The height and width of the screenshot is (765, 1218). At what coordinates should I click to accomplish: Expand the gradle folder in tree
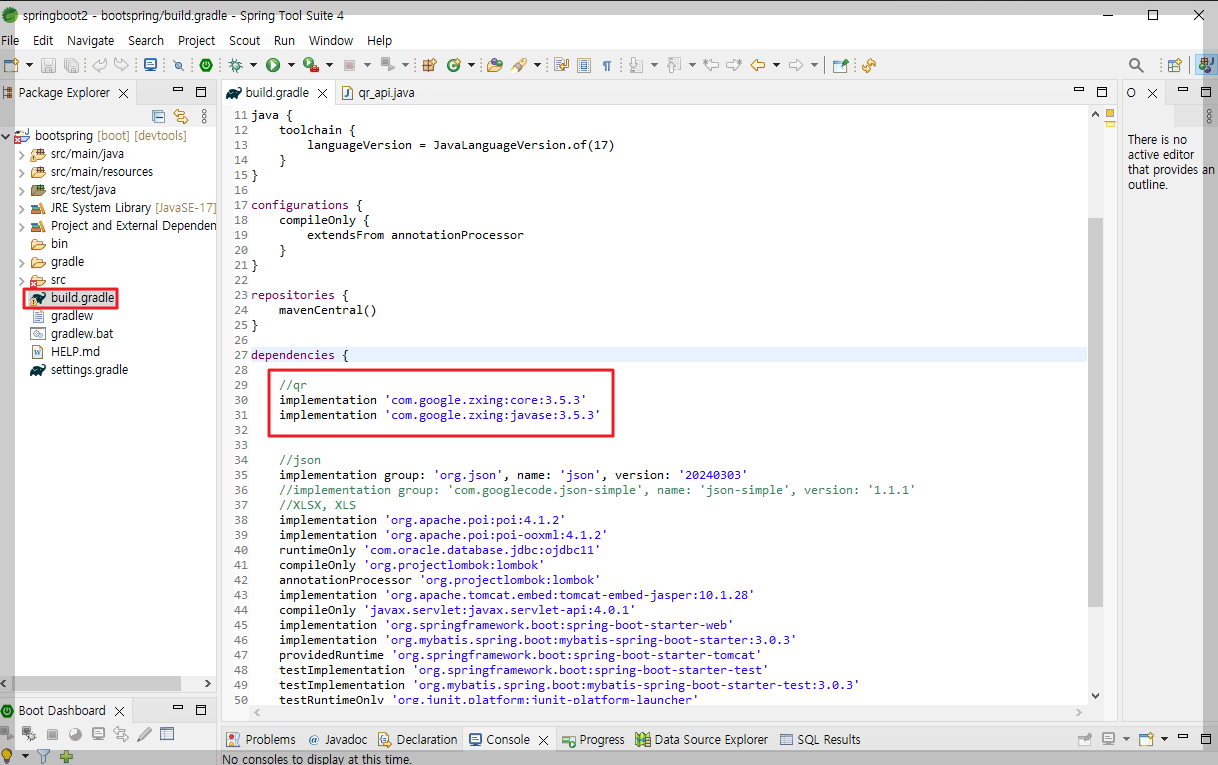coord(21,262)
